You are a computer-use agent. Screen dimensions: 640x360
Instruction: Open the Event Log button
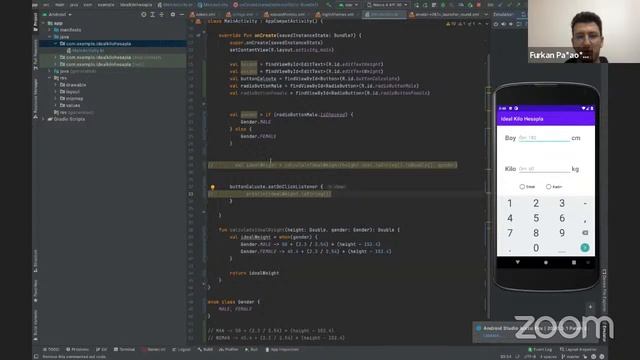pyautogui.click(x=540, y=349)
